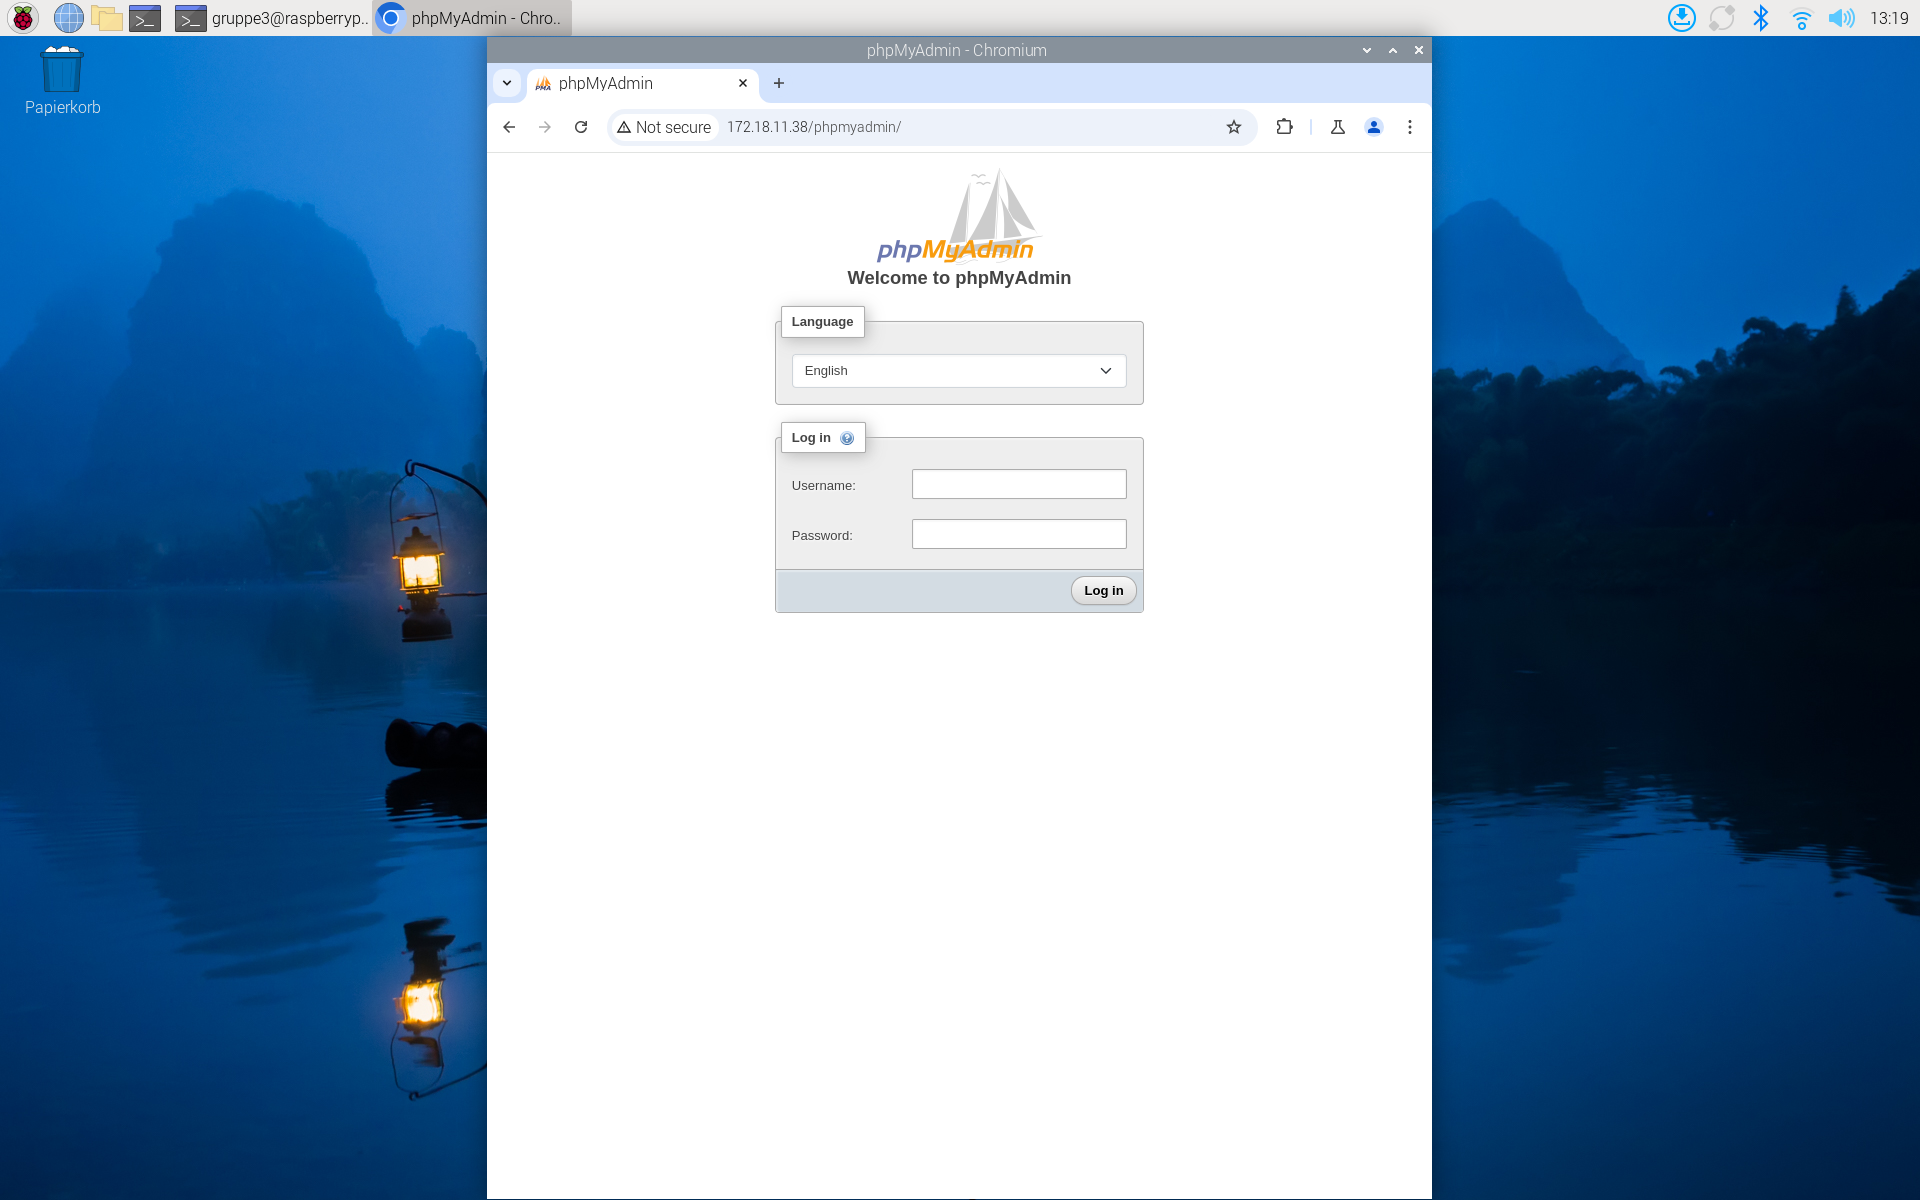Shade the Chromium window via title bar arrow
The width and height of the screenshot is (1920, 1200).
coord(1367,50)
